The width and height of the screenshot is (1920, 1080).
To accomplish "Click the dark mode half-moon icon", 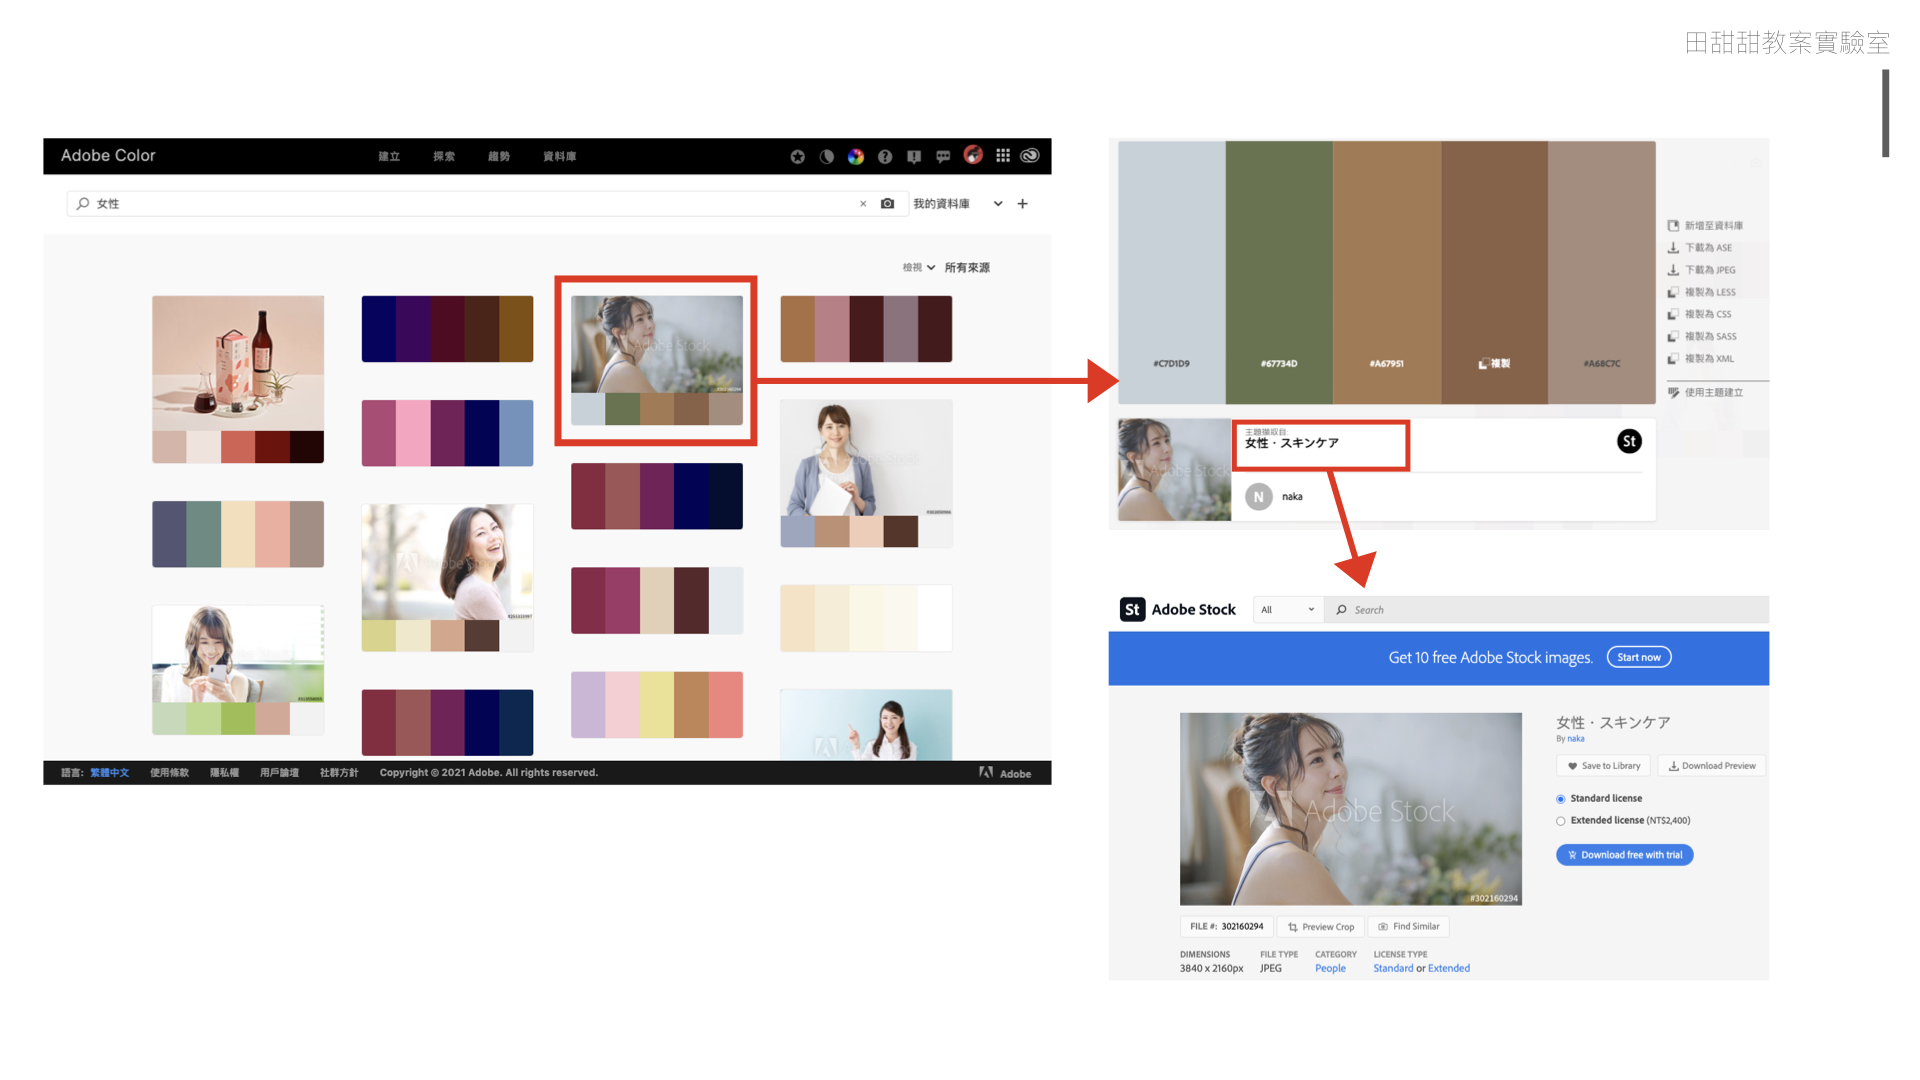I will point(826,156).
